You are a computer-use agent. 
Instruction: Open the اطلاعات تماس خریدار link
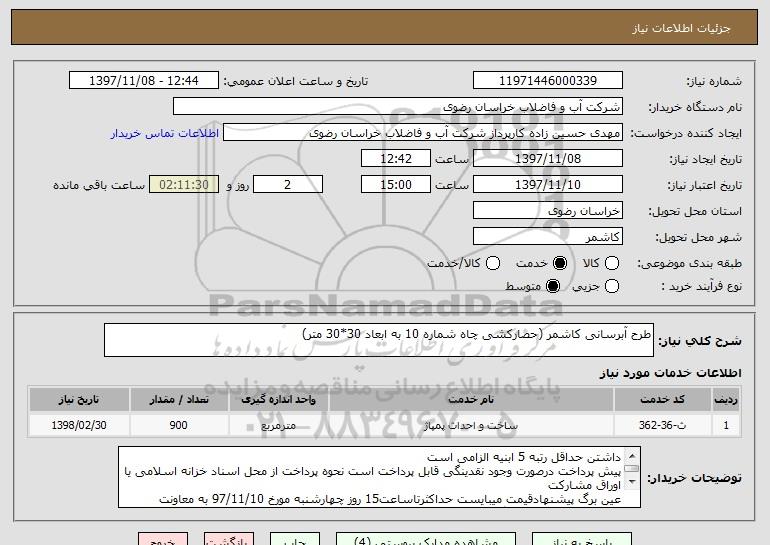point(165,133)
